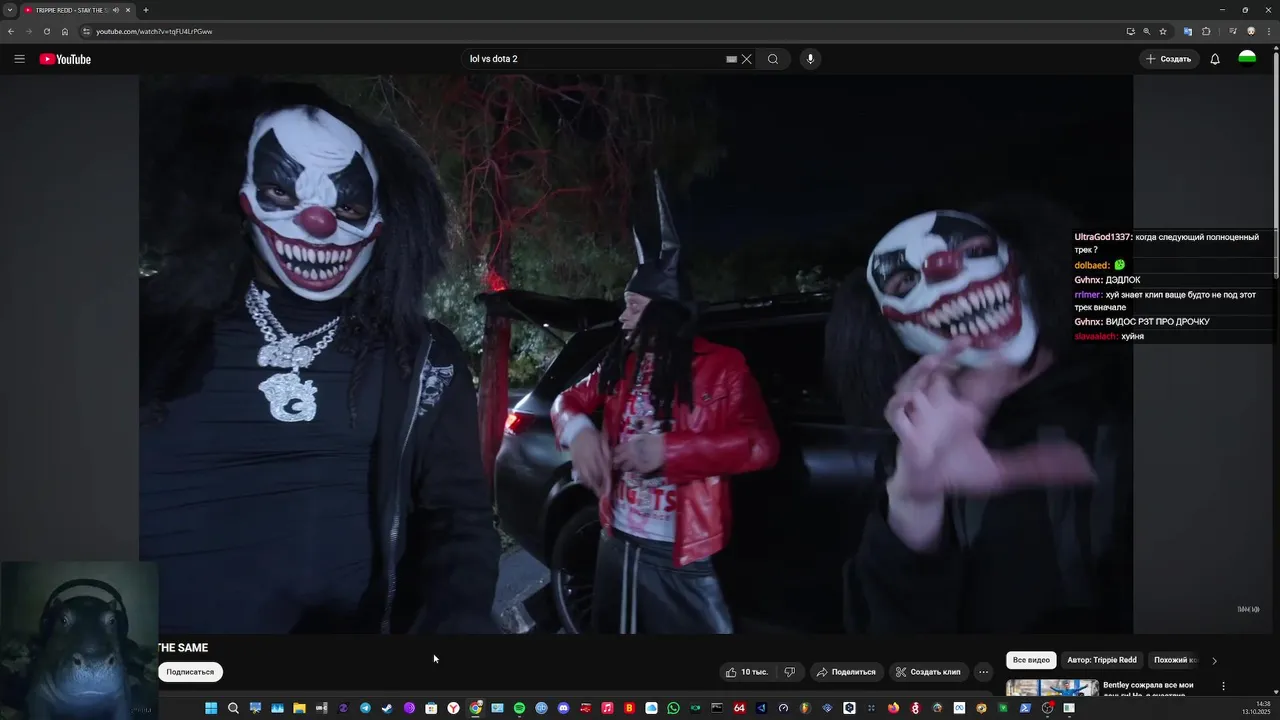Screen dimensions: 1280x720
Task: Click the Создать button
Action: [x=1169, y=59]
